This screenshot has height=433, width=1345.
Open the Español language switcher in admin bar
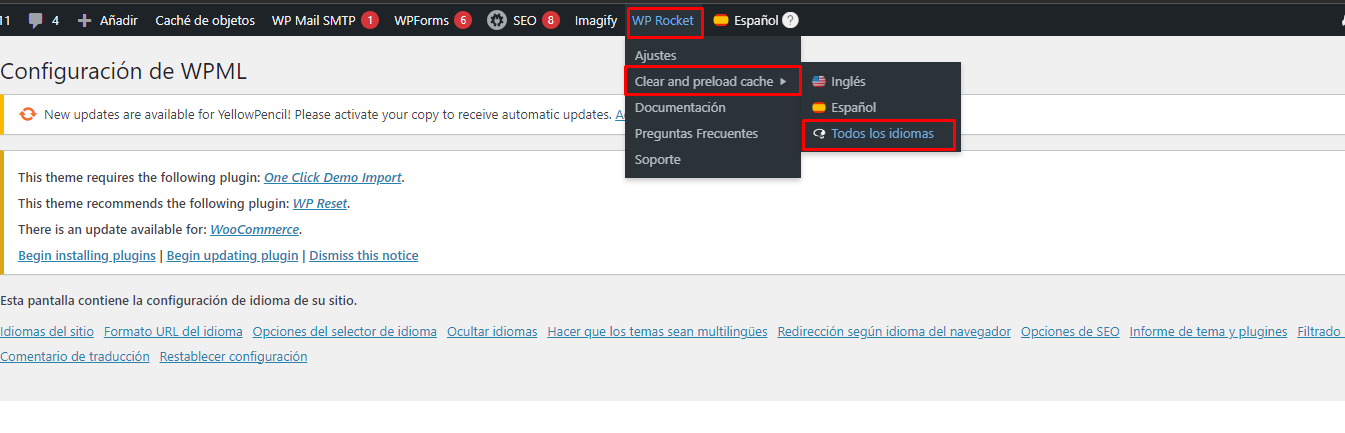755,20
